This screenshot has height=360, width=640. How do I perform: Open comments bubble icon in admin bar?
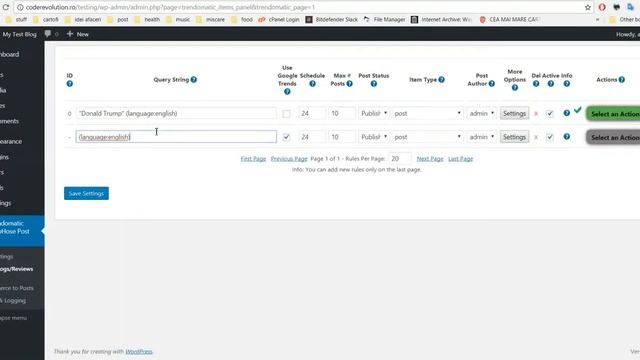click(x=48, y=34)
